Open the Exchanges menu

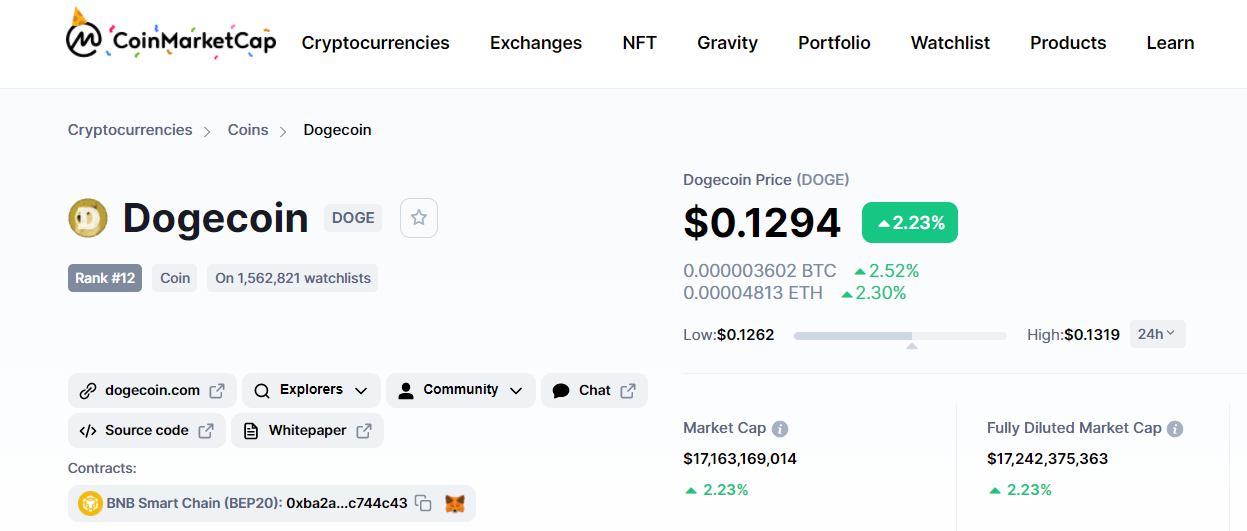(x=536, y=43)
